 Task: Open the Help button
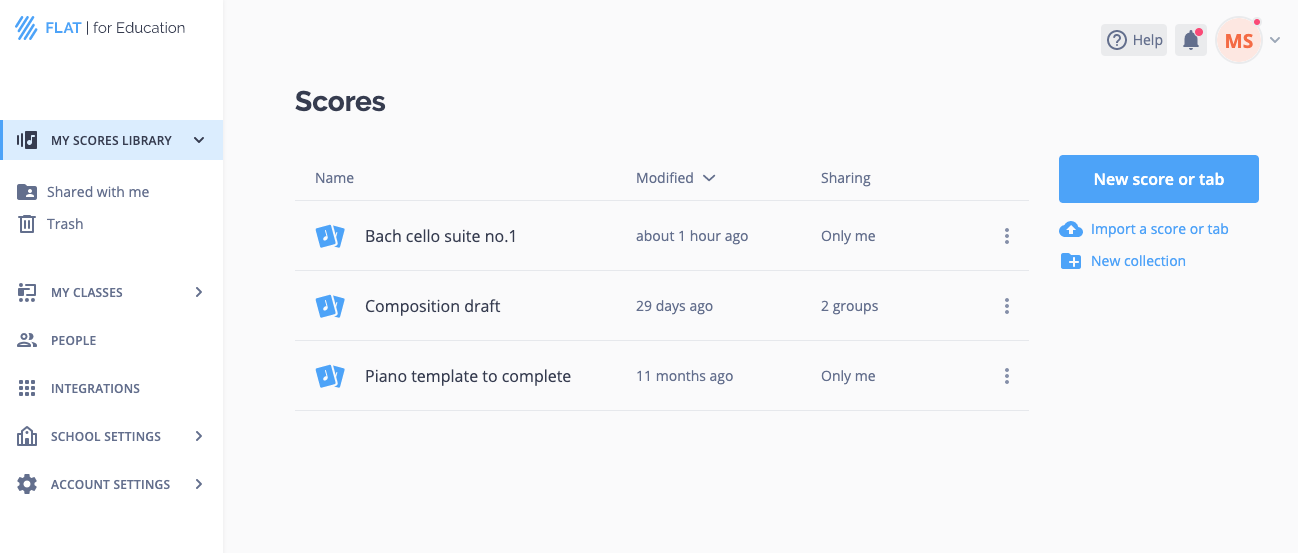coord(1134,40)
